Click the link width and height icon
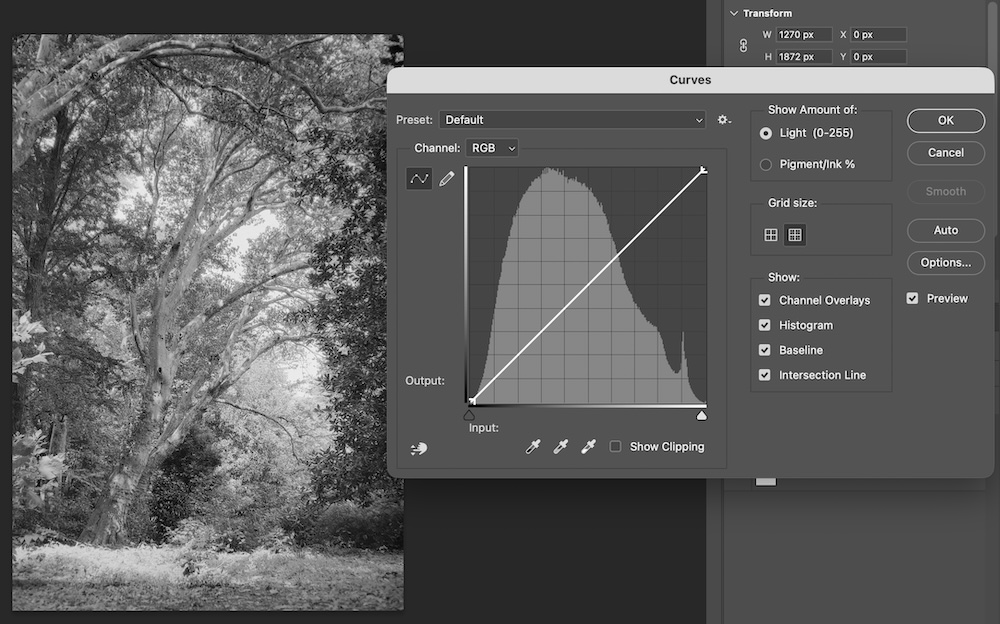The width and height of the screenshot is (1000, 624). (743, 46)
